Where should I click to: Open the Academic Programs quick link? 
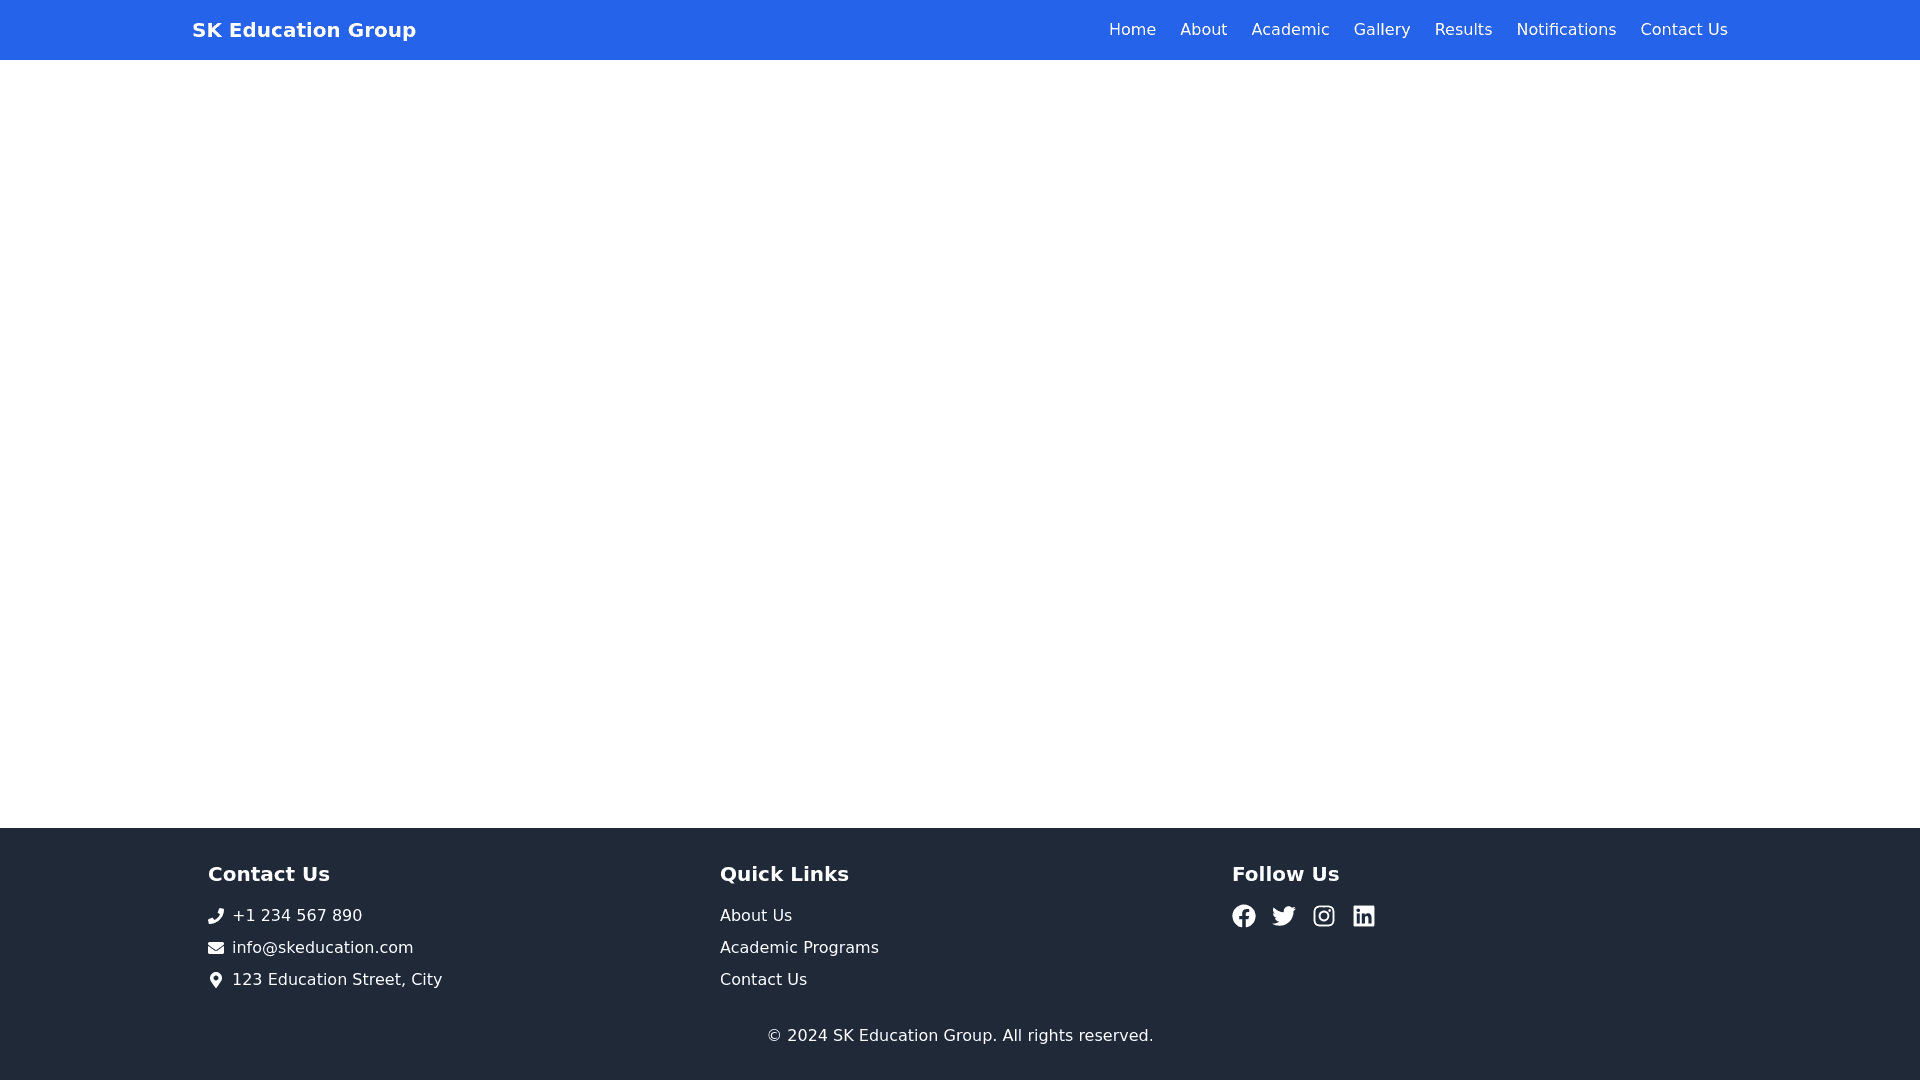pyautogui.click(x=799, y=948)
